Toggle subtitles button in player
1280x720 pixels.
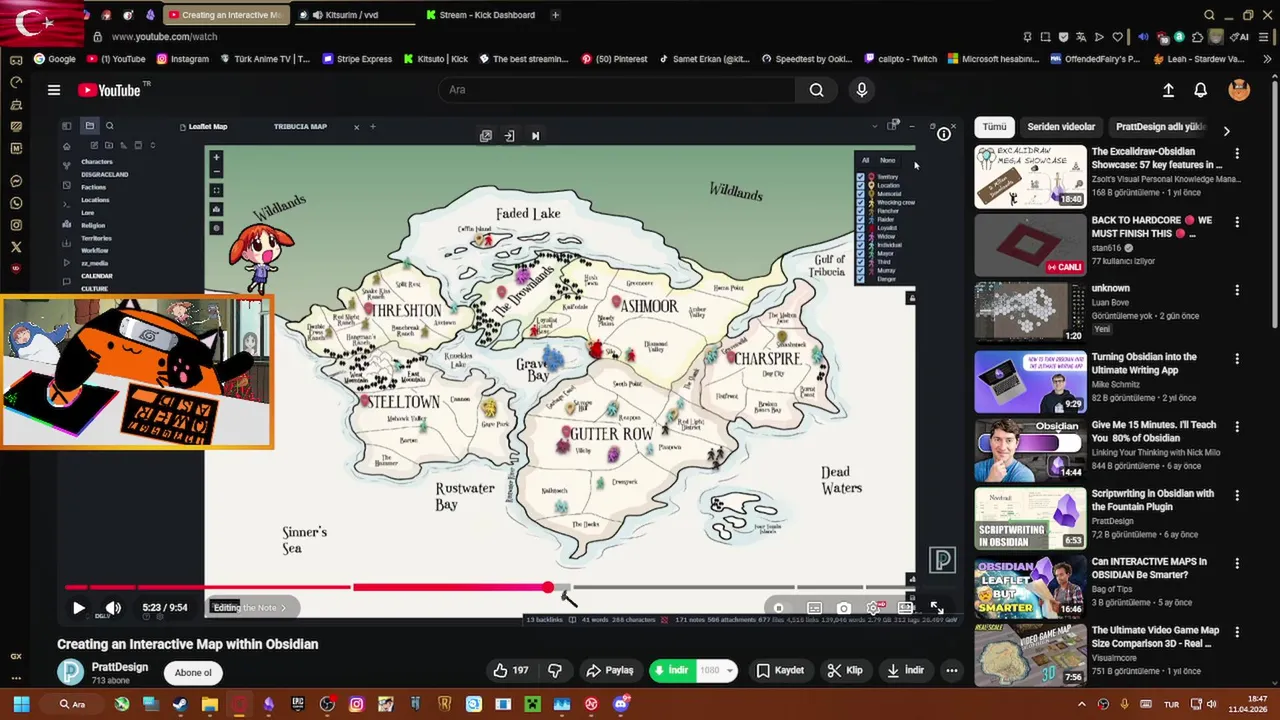pyautogui.click(x=815, y=608)
